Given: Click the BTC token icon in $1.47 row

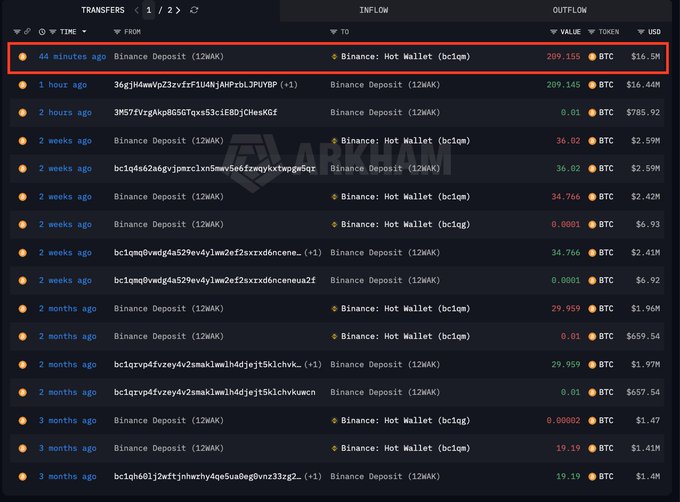Looking at the screenshot, I should pos(592,420).
